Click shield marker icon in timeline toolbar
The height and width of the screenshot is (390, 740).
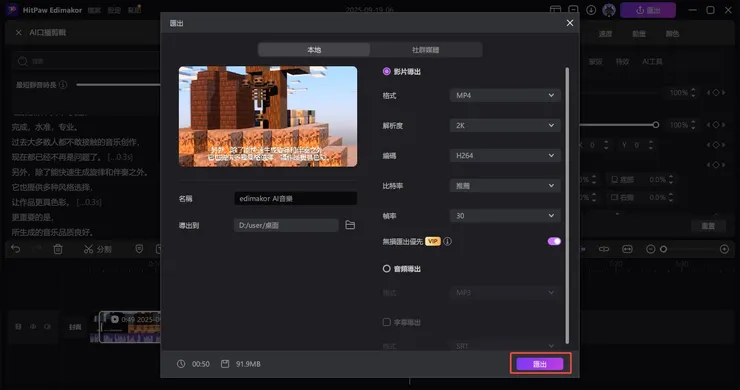point(139,249)
